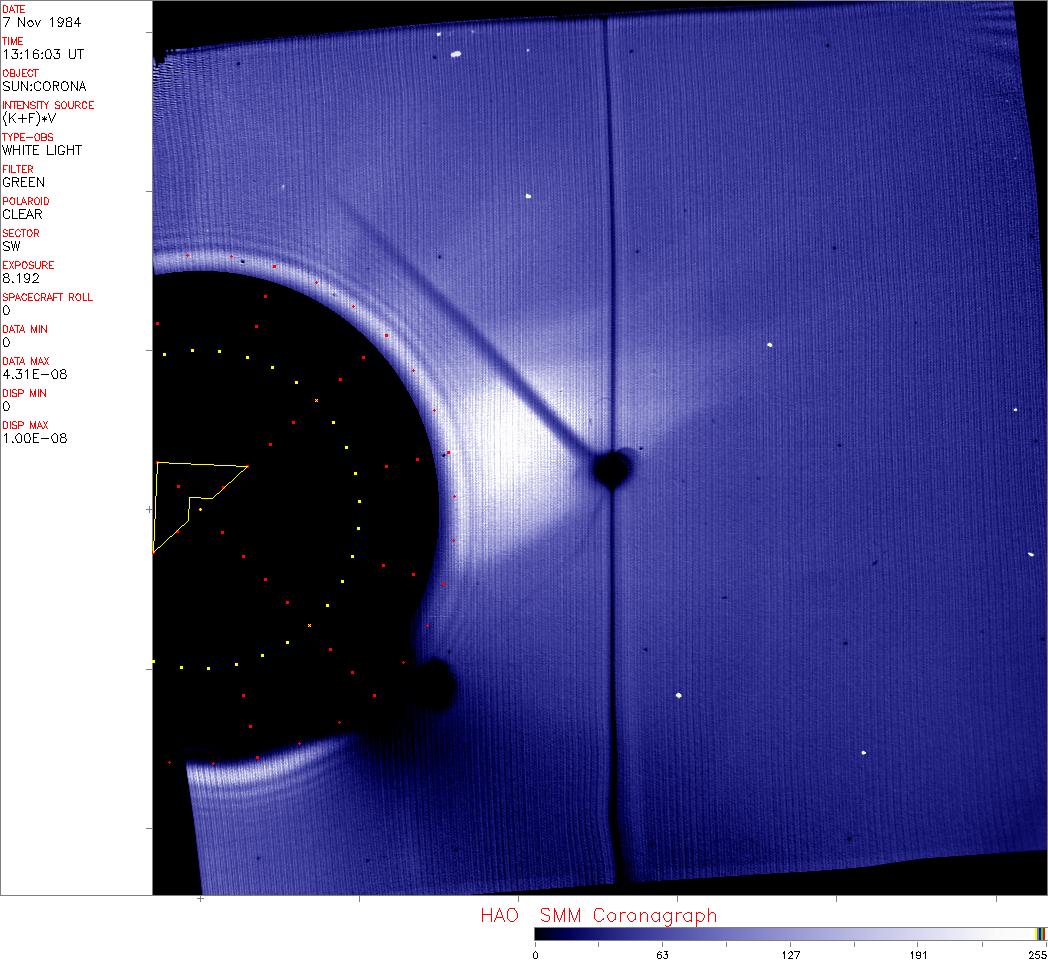Click the SUN:CORONA object value
Image resolution: width=1048 pixels, height=960 pixels.
pos(44,86)
